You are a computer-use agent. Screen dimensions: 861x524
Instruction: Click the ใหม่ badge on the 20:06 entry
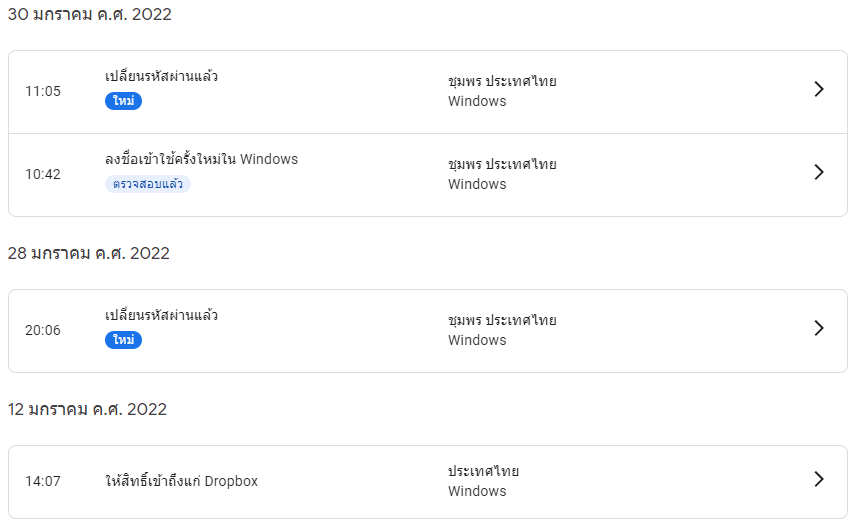point(124,340)
